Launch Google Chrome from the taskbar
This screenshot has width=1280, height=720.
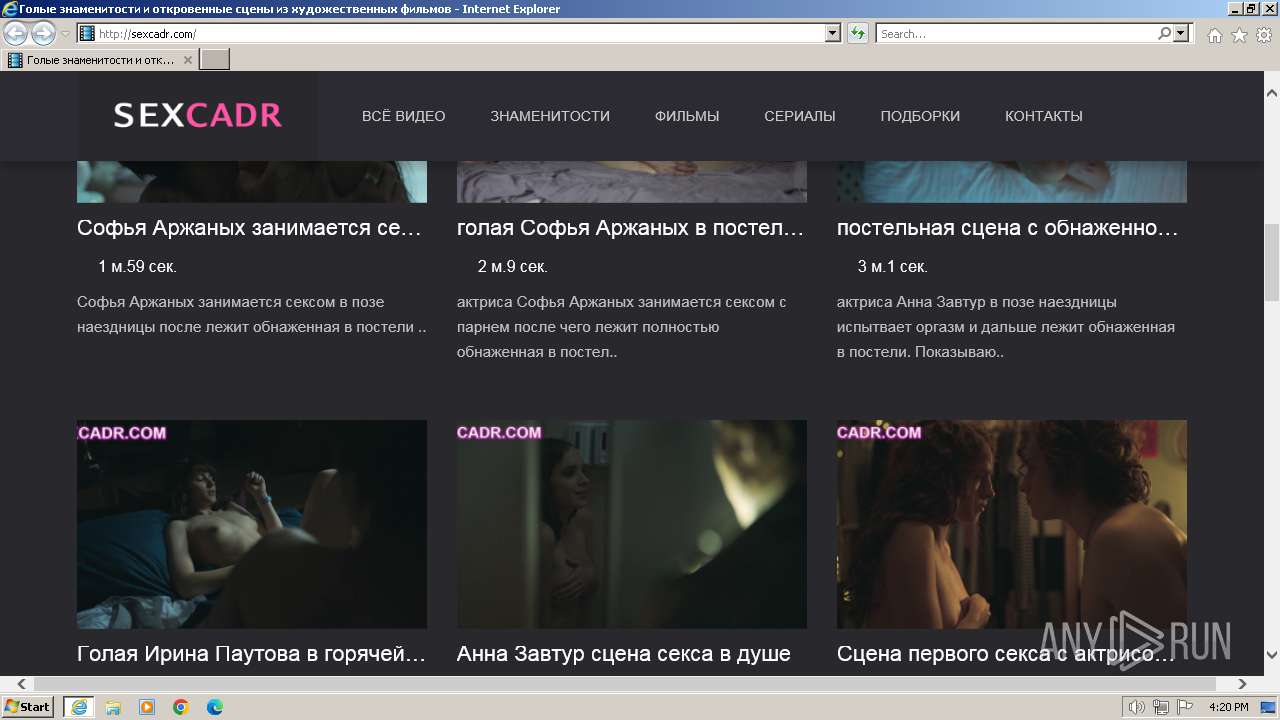click(x=181, y=707)
